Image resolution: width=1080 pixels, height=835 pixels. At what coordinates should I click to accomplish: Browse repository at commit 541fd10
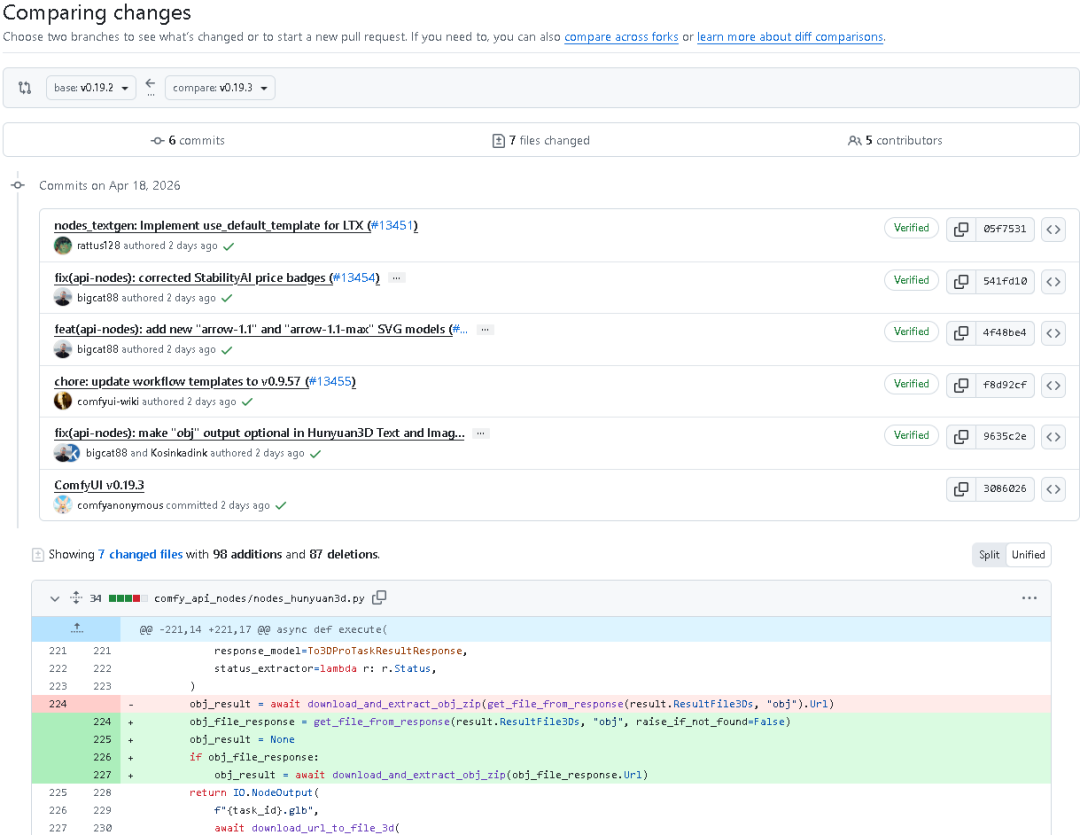pyautogui.click(x=1053, y=281)
